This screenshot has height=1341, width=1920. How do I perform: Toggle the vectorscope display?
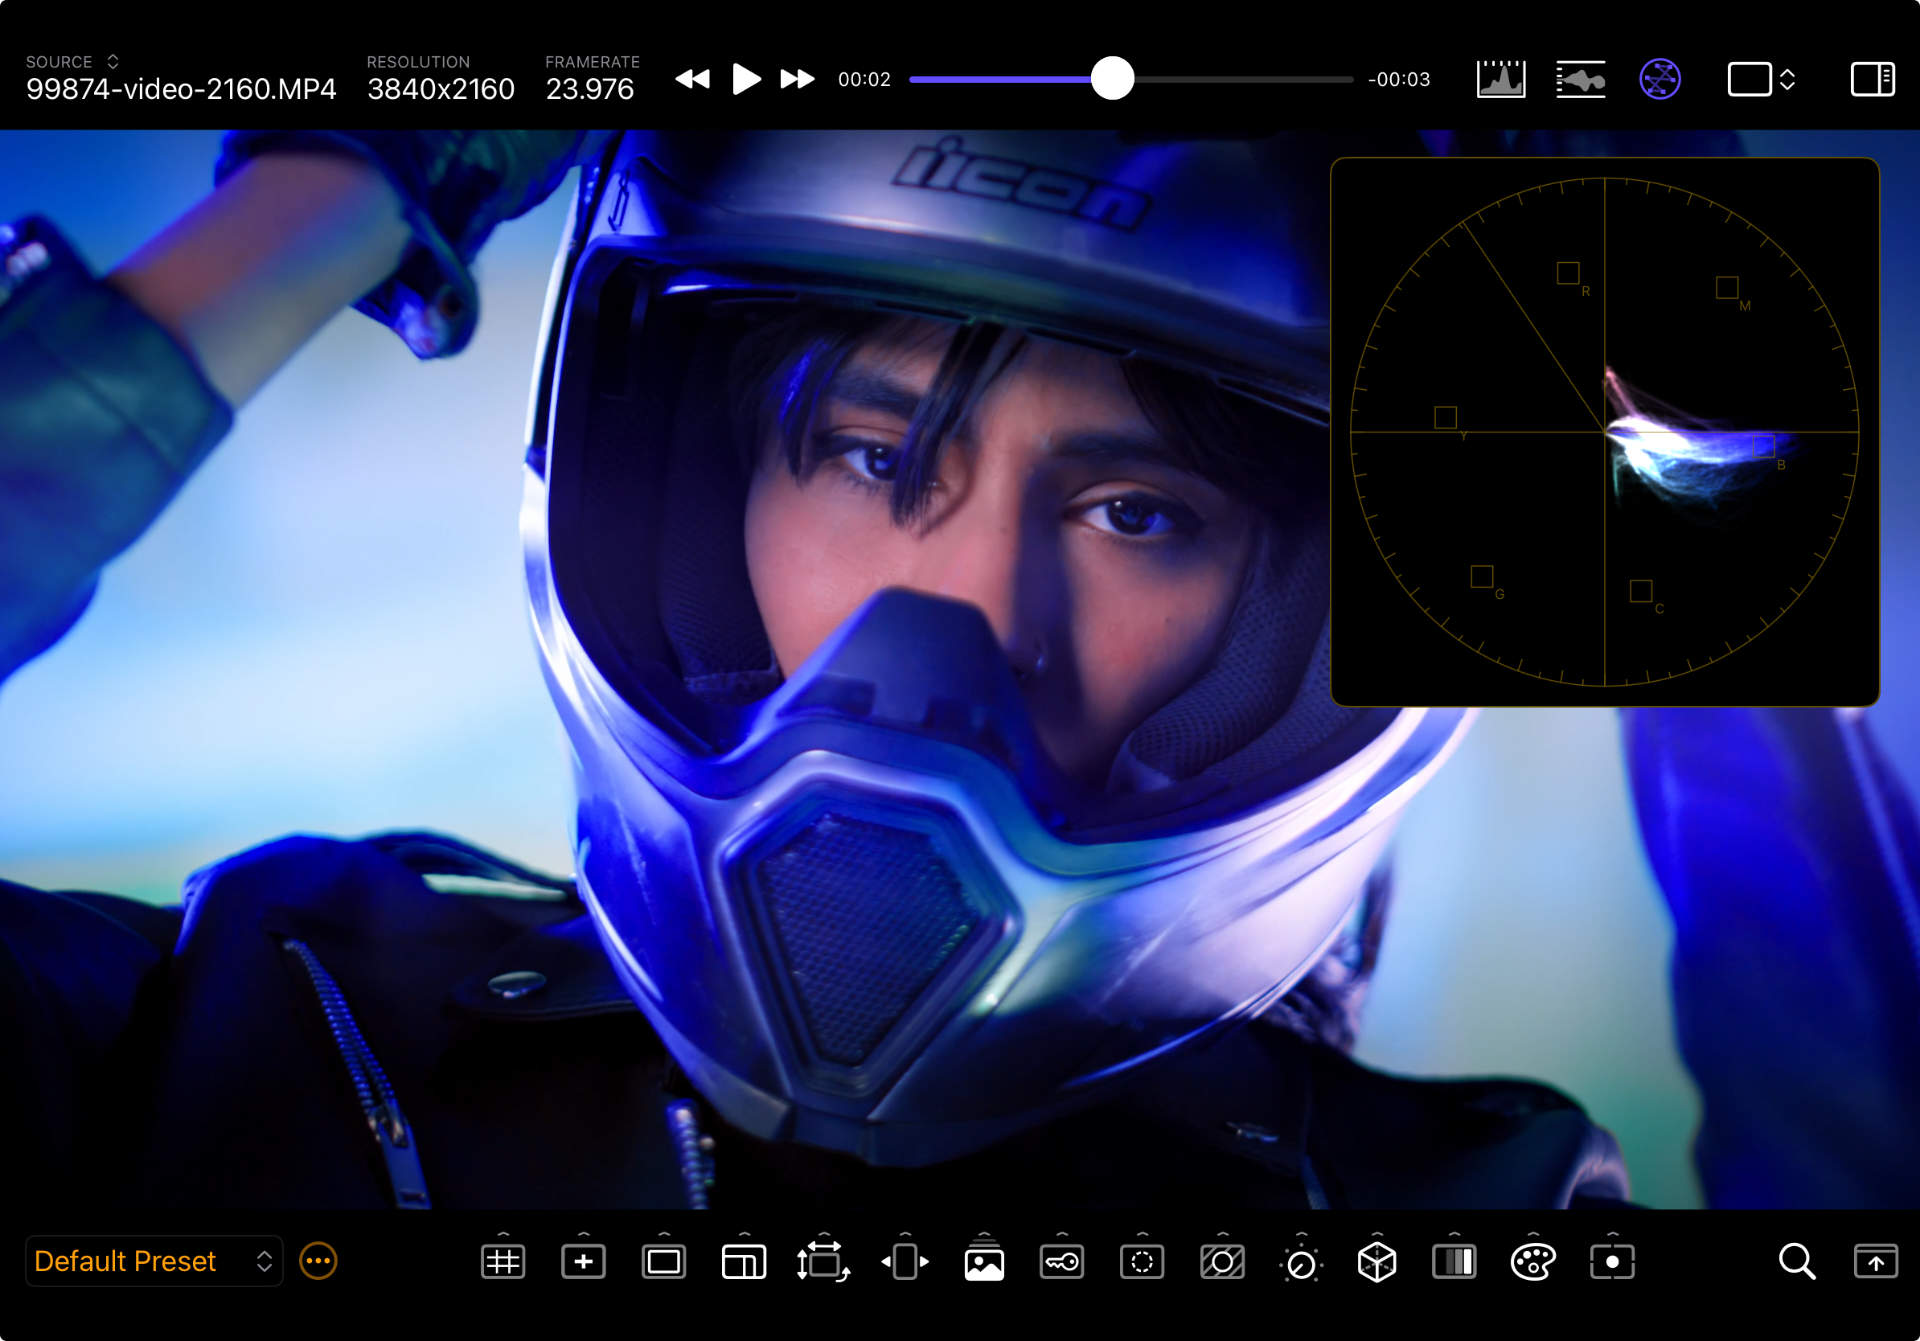1659,79
